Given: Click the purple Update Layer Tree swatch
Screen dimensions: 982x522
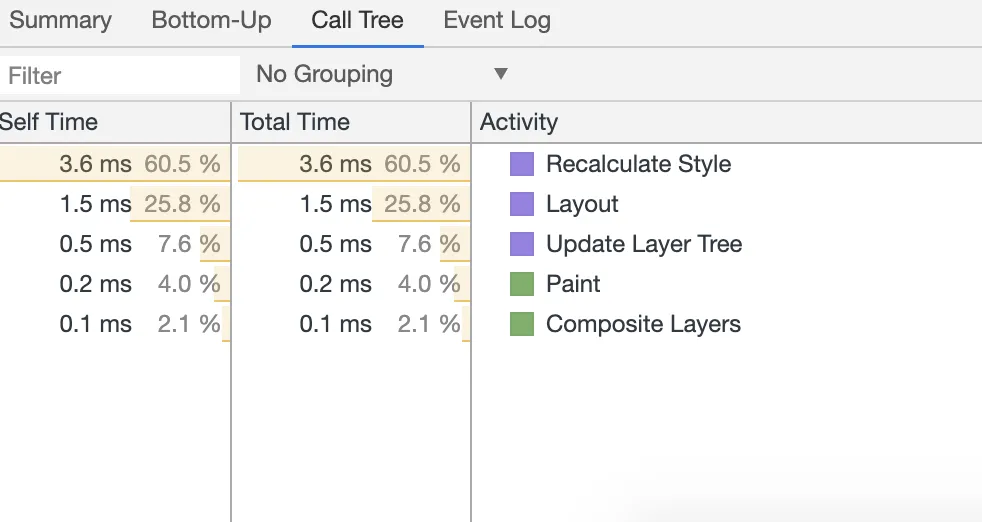Looking at the screenshot, I should click(x=522, y=244).
